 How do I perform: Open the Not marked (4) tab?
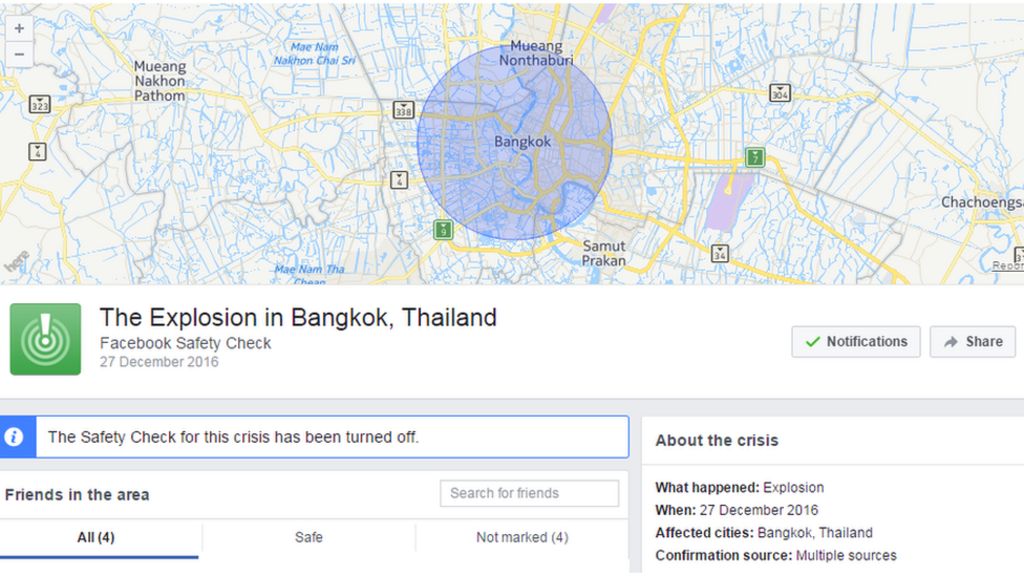[520, 537]
